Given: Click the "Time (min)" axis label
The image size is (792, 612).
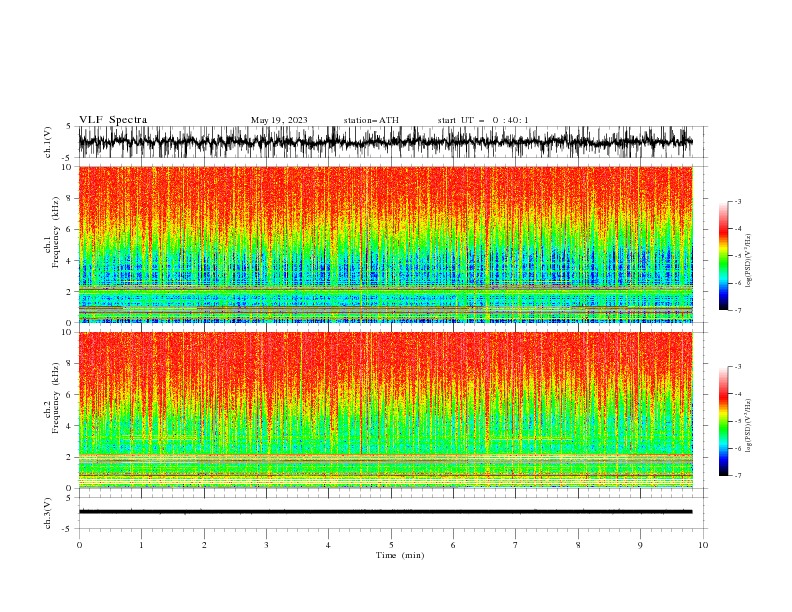Looking at the screenshot, I should coord(400,555).
